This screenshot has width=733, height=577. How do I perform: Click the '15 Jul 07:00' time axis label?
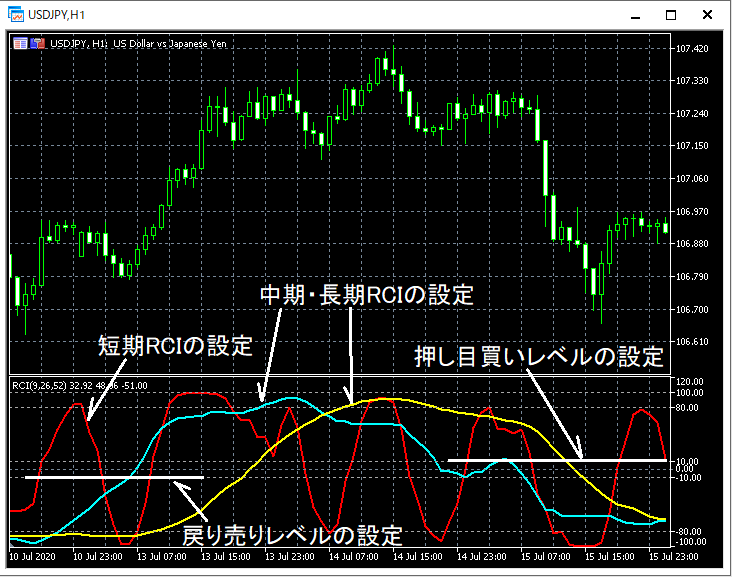[x=546, y=557]
